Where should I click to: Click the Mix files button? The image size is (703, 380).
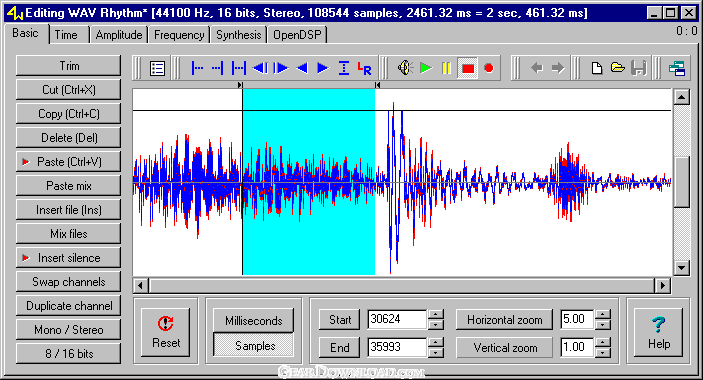click(69, 233)
